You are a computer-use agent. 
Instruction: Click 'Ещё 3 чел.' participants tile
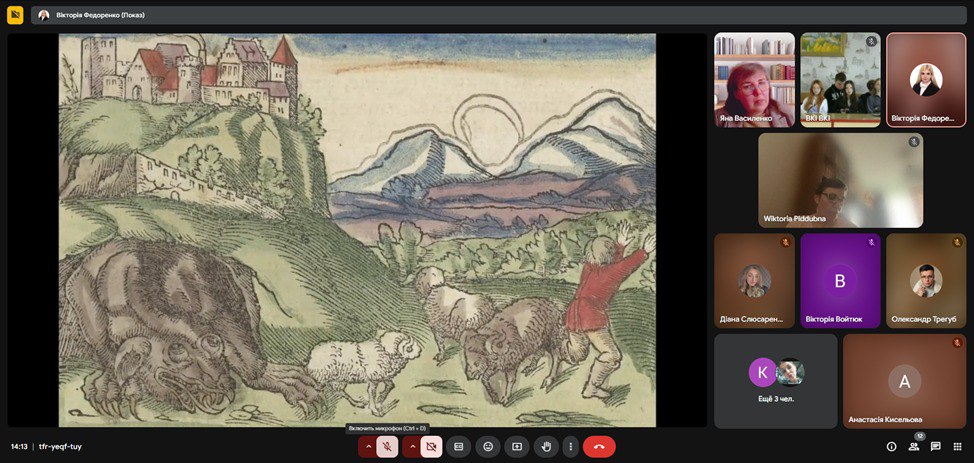pos(775,381)
